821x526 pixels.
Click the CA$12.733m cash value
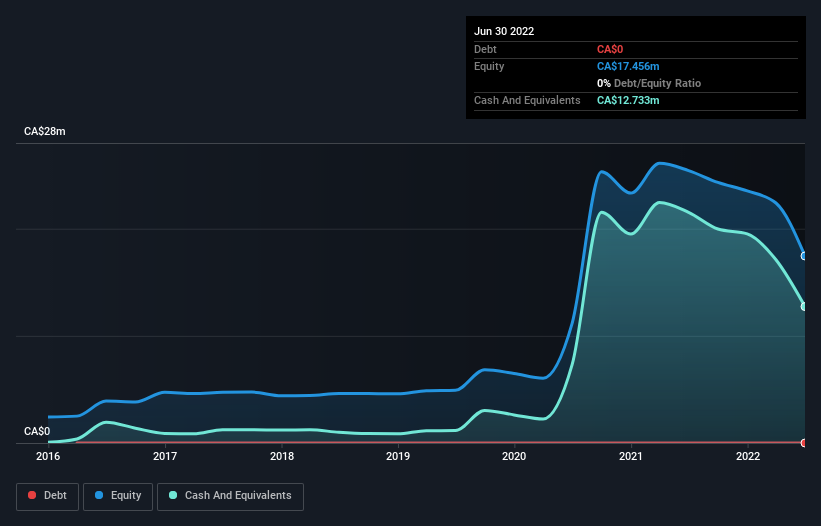pos(628,100)
